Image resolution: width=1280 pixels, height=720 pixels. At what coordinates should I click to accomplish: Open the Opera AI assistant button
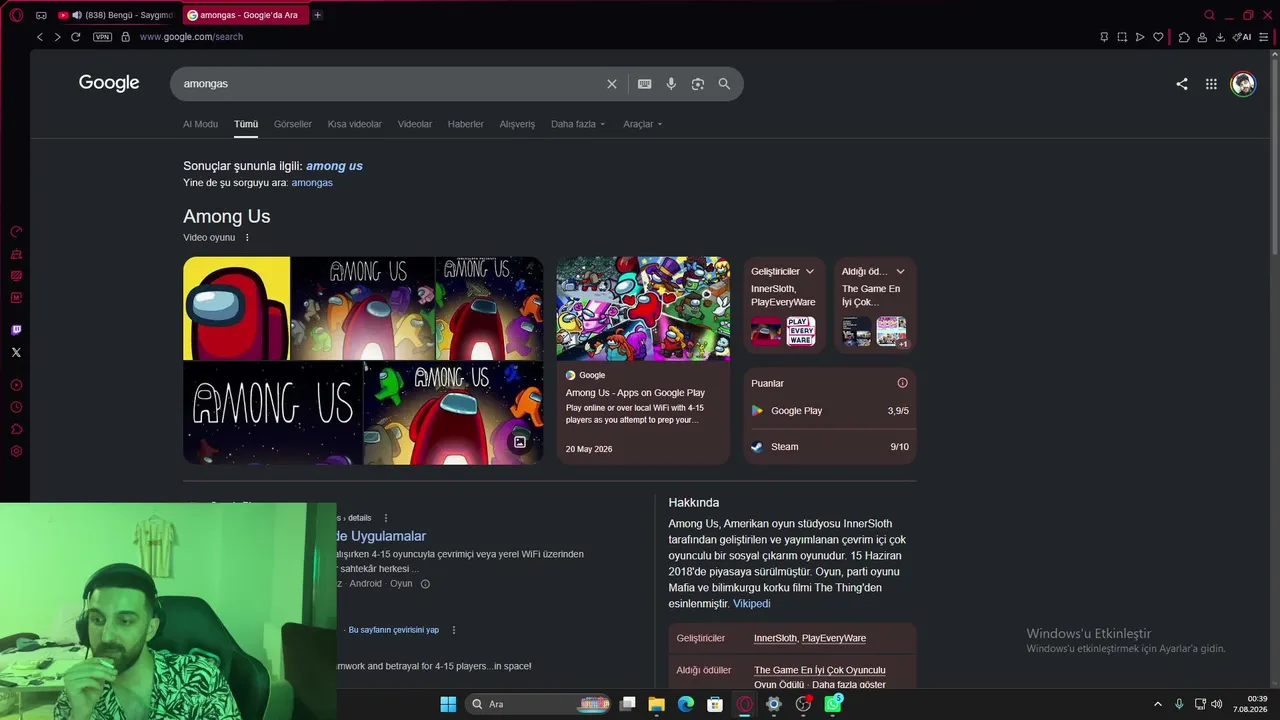point(1242,37)
